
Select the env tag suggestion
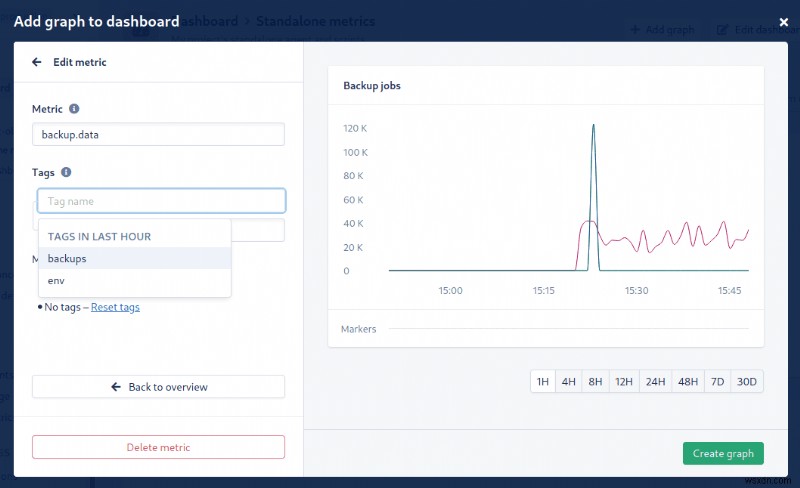[135, 280]
